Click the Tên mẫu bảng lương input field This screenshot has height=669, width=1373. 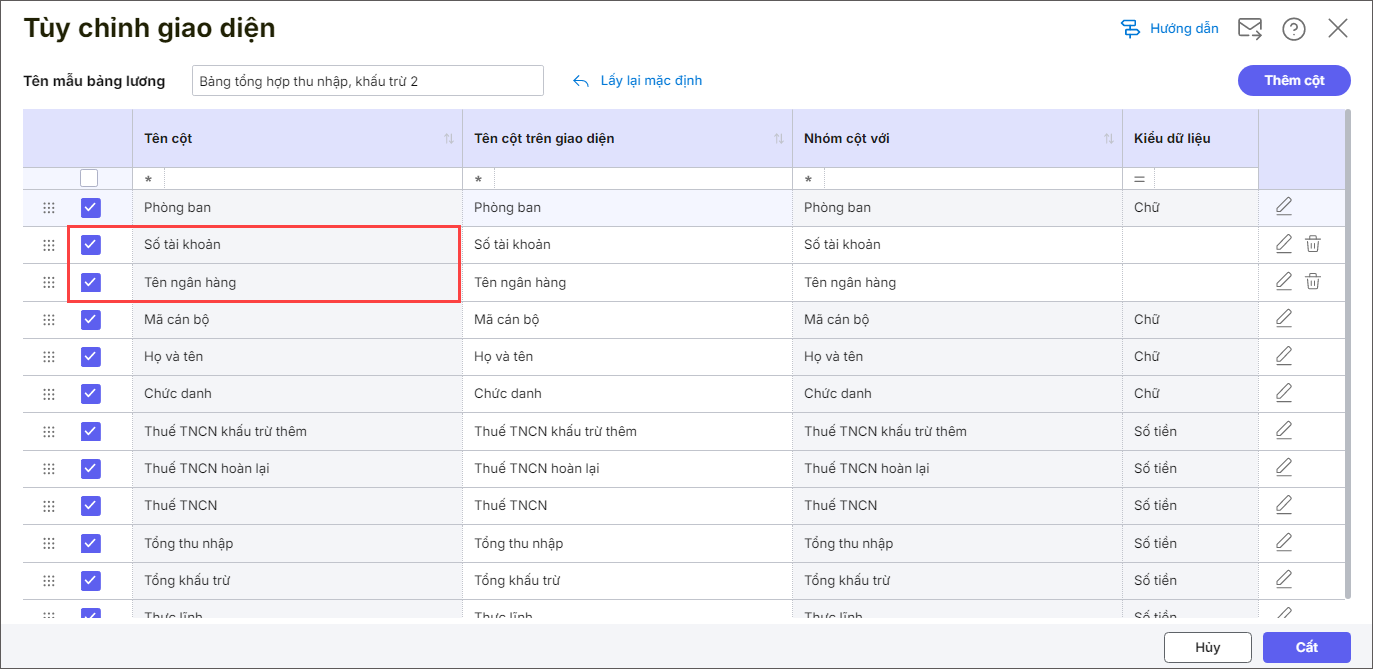tap(367, 81)
